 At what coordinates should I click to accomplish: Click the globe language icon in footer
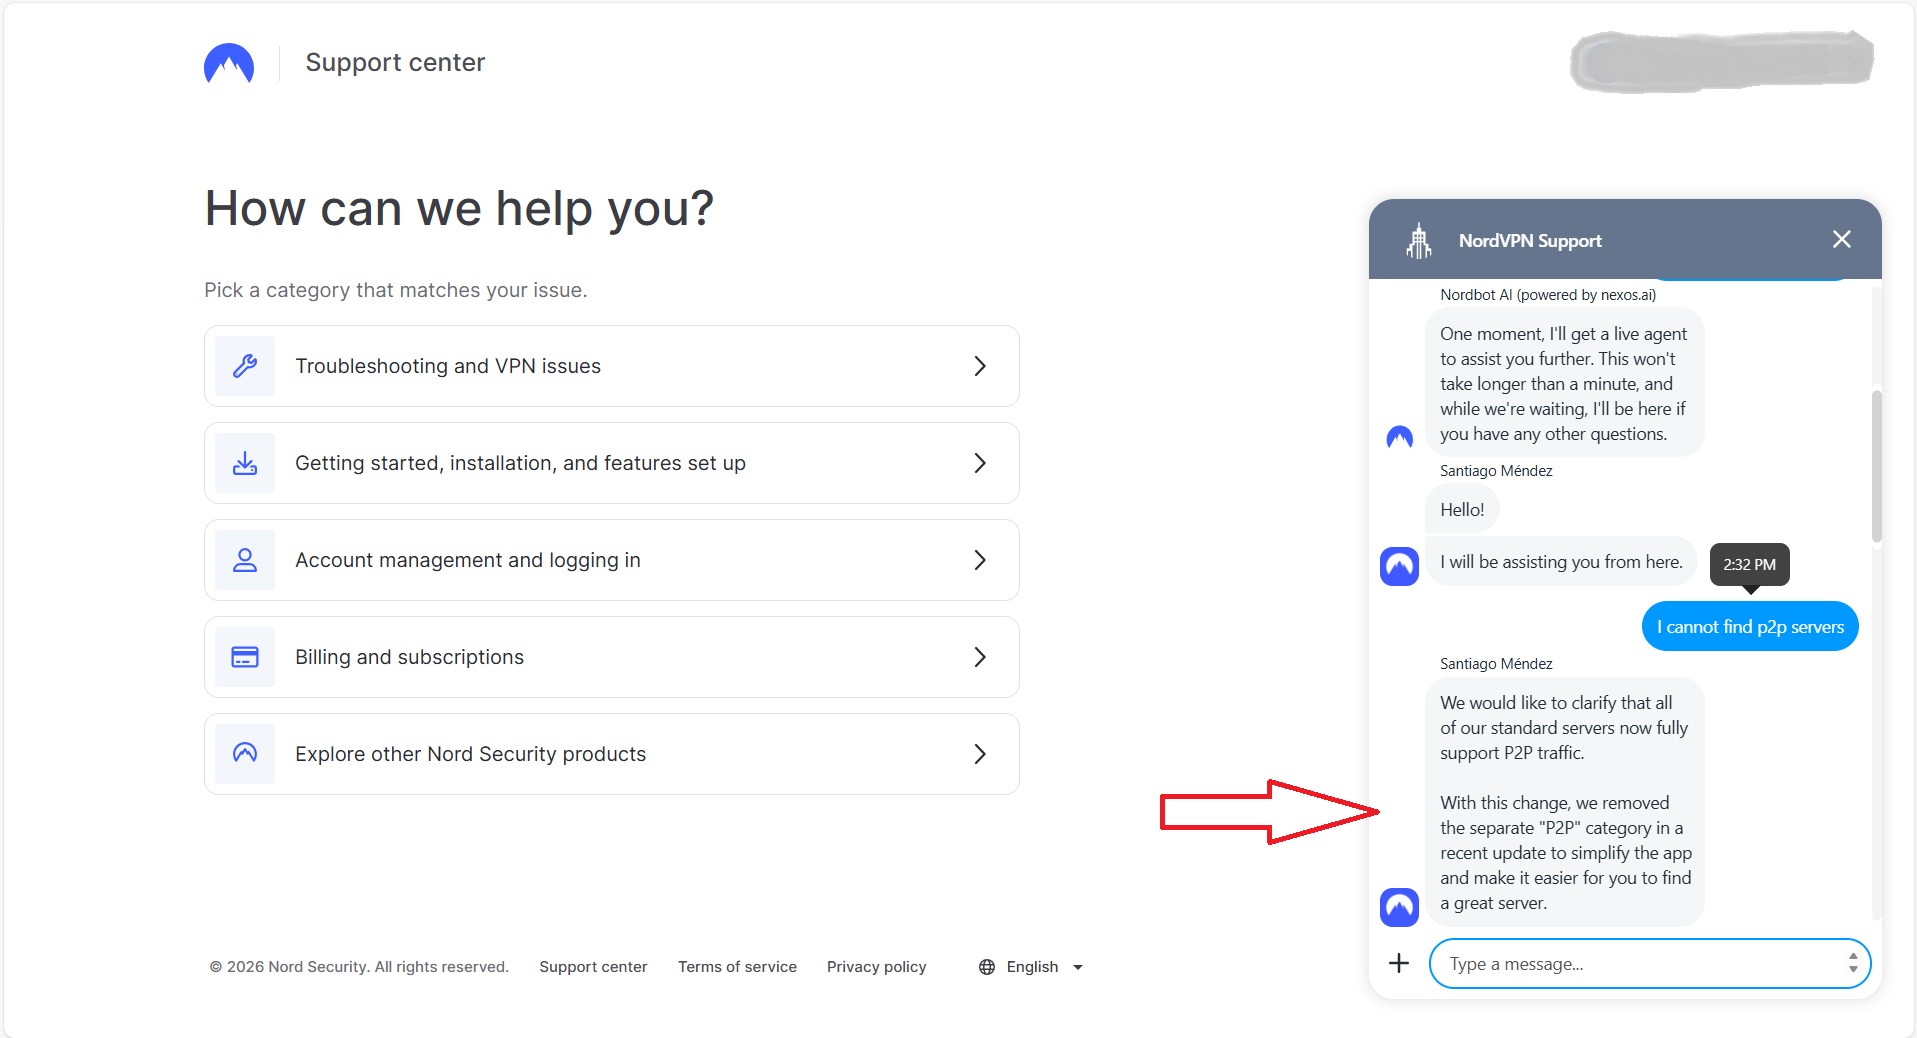(987, 967)
